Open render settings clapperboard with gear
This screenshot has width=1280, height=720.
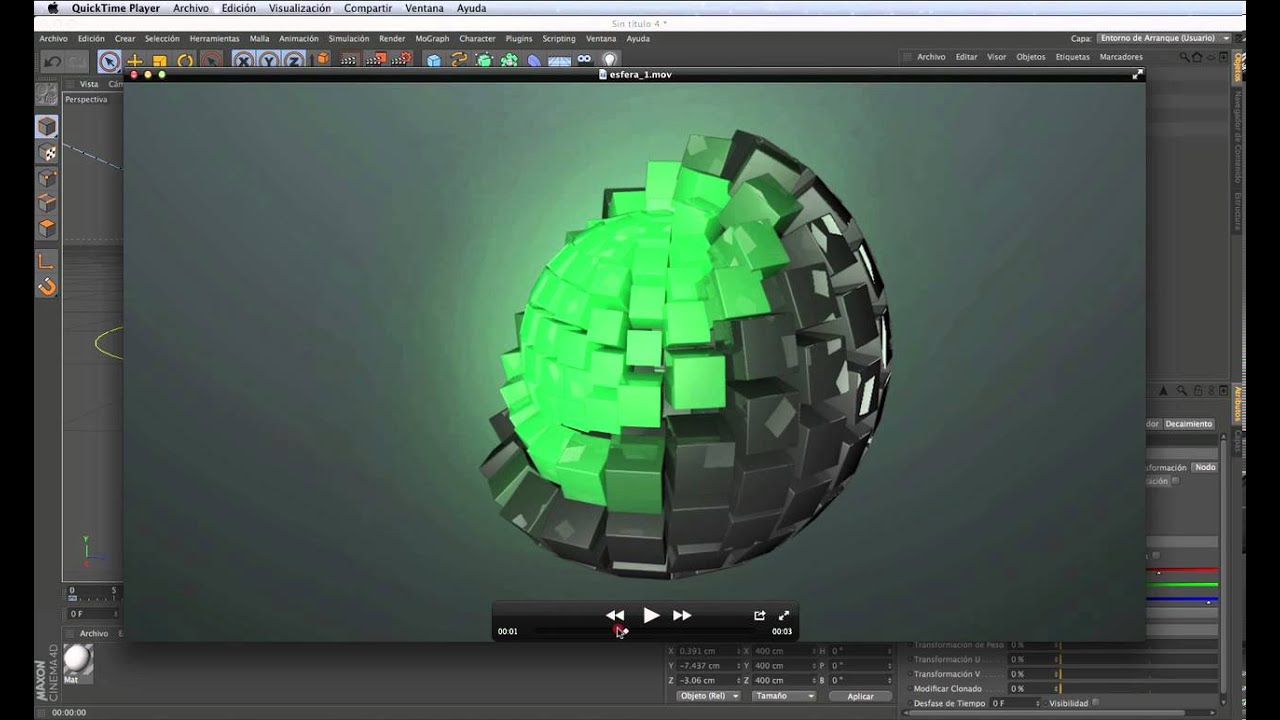pos(402,60)
